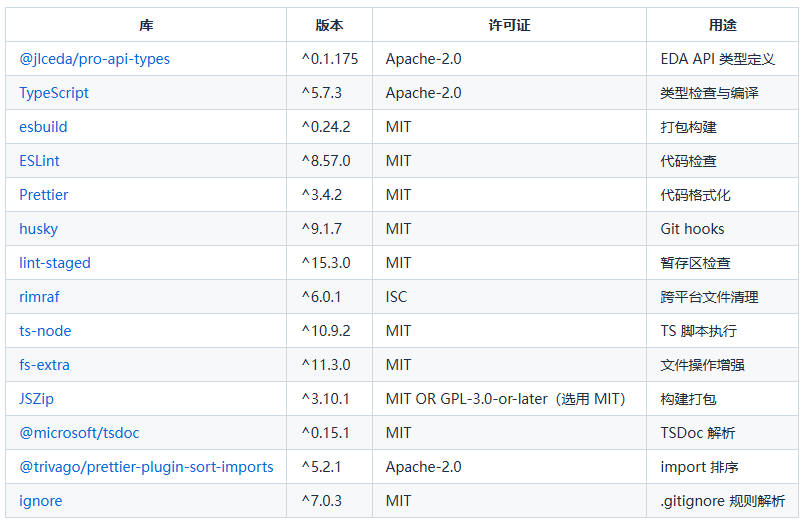This screenshot has width=803, height=520.
Task: Click the 类型检查与编译 cell
Action: [x=722, y=93]
